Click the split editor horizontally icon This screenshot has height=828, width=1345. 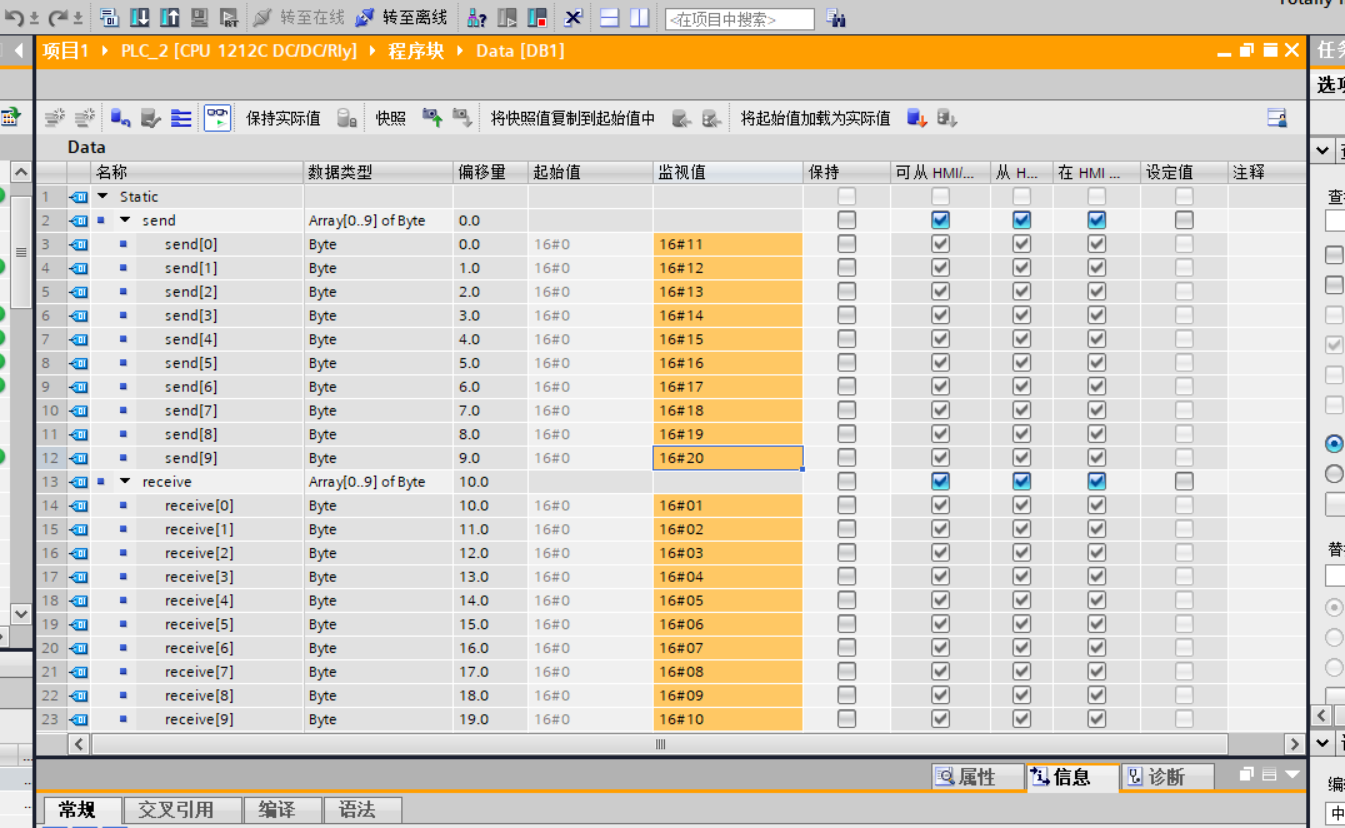tap(609, 18)
